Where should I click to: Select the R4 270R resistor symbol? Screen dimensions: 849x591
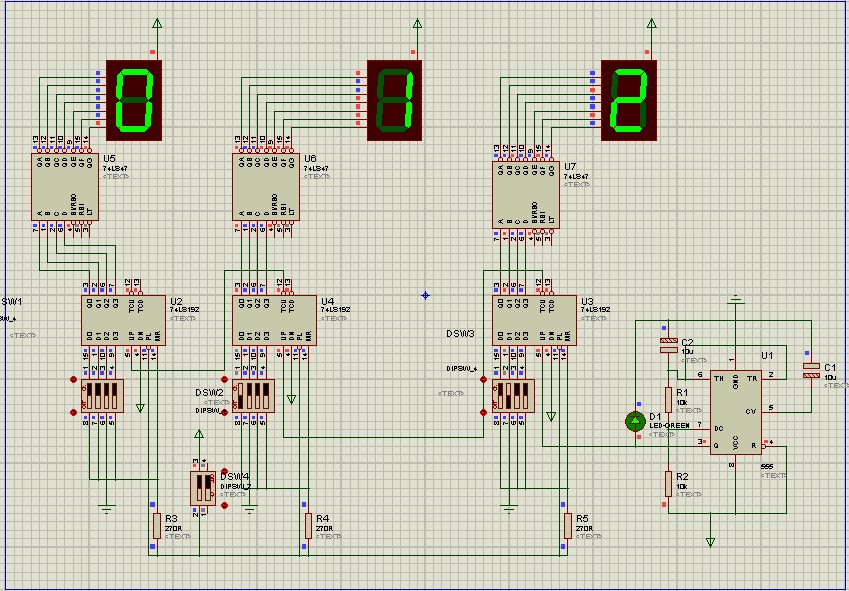(x=308, y=526)
